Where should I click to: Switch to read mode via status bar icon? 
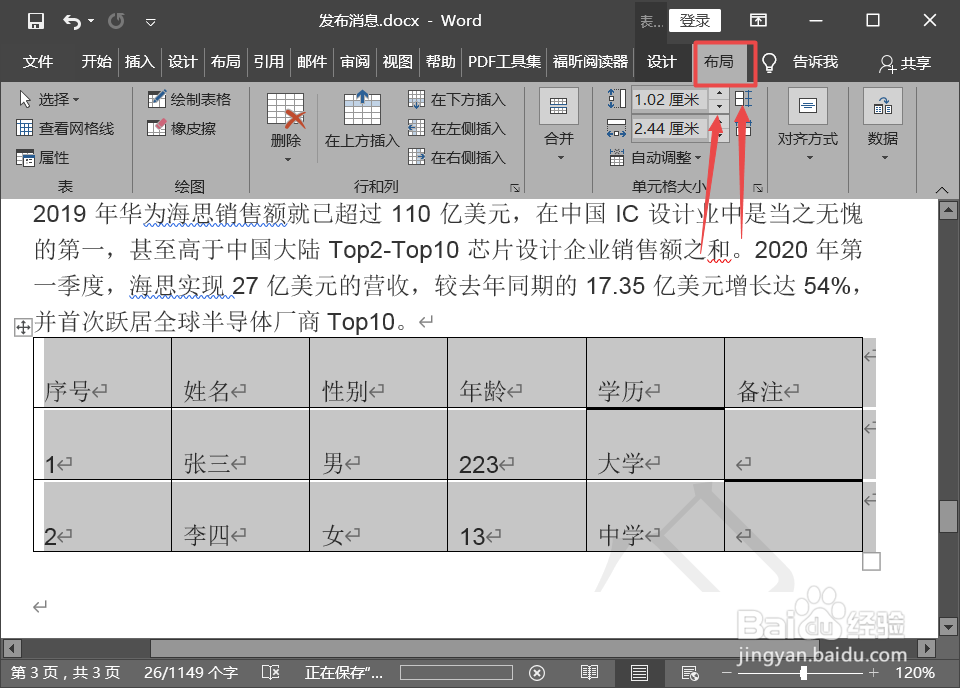[x=590, y=673]
